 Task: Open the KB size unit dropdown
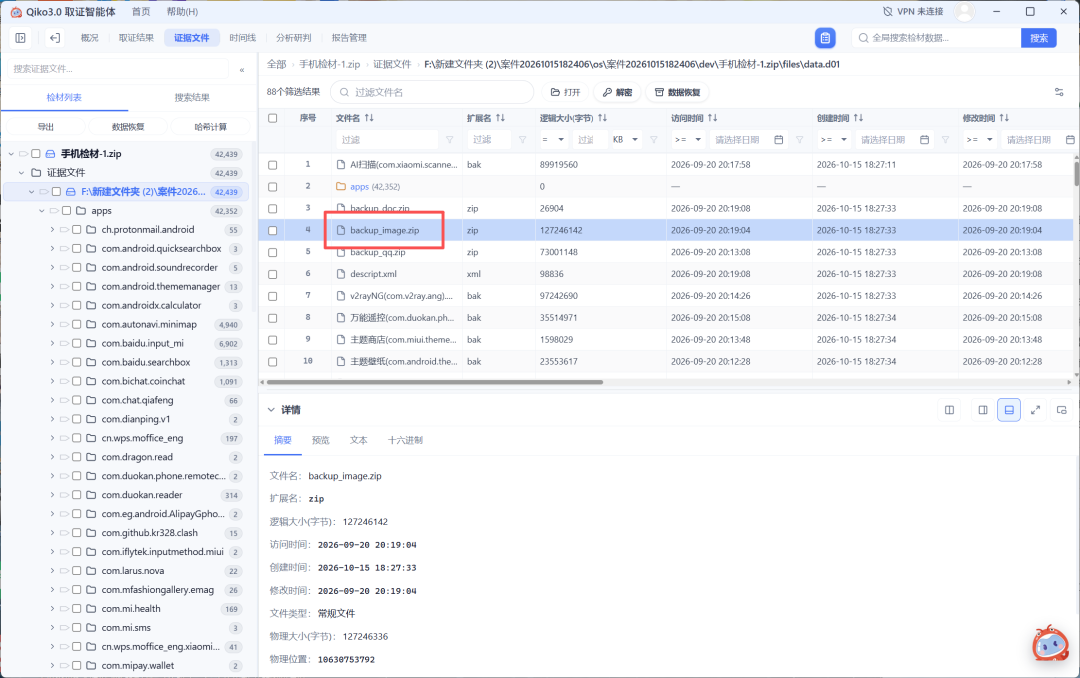625,140
